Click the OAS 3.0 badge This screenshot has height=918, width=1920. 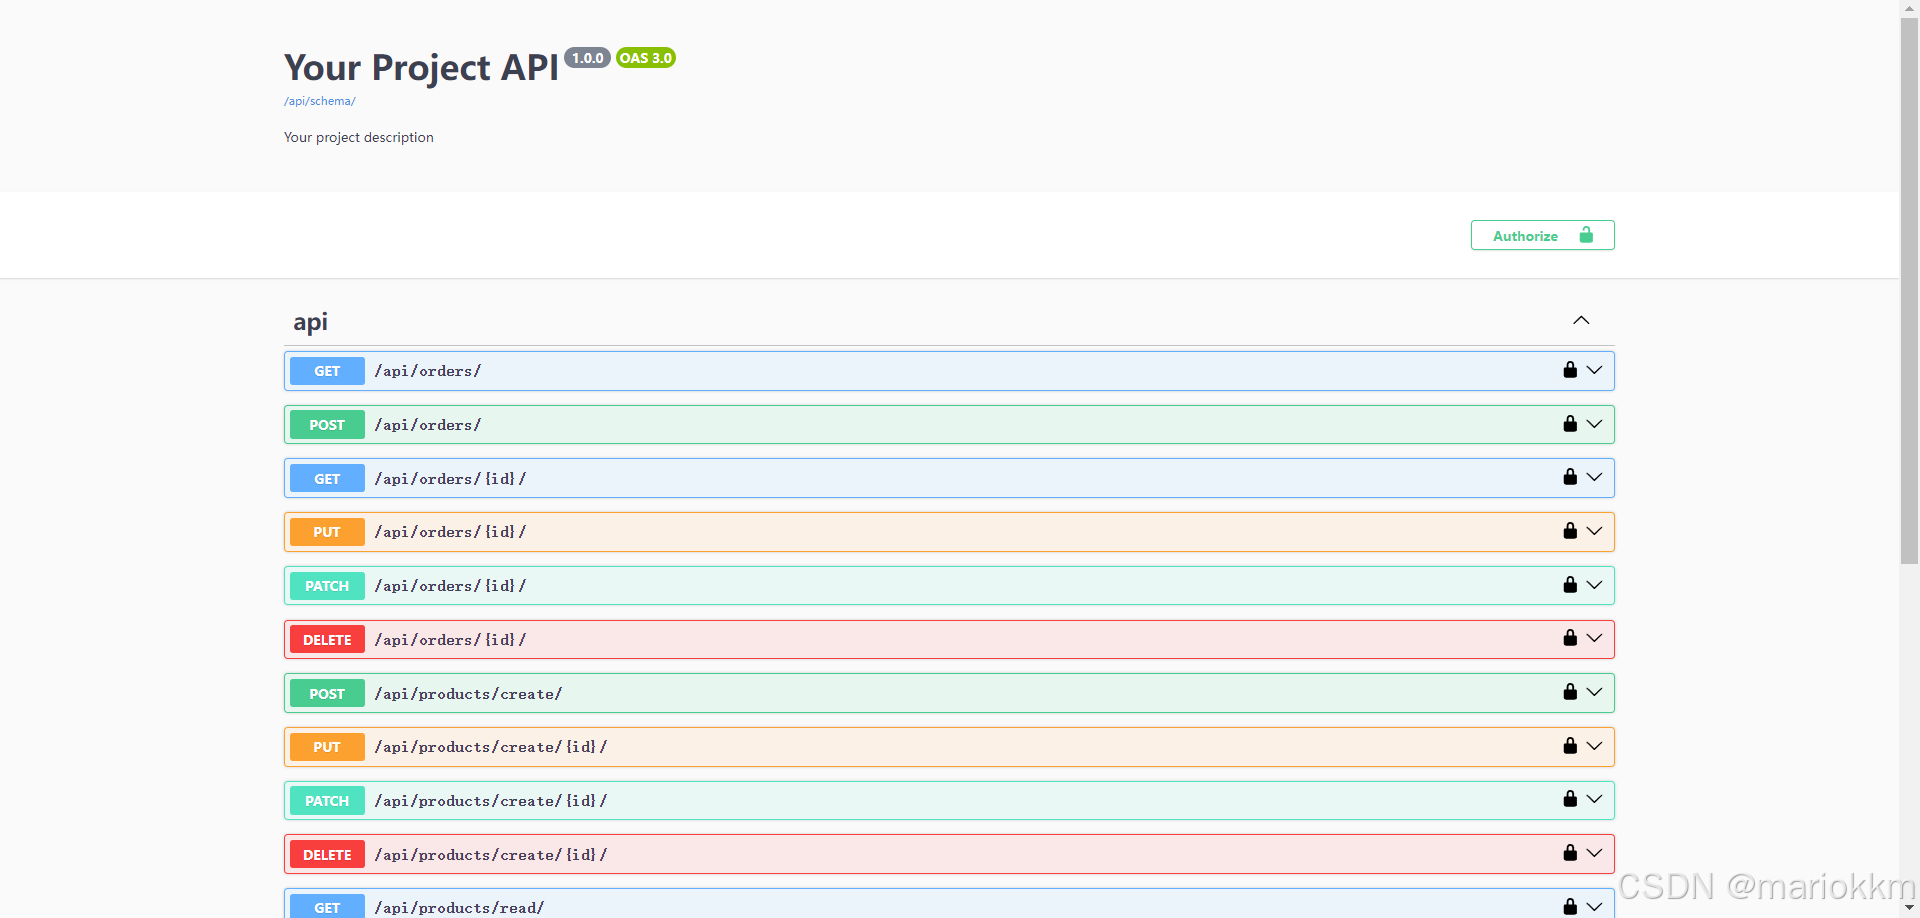[646, 58]
